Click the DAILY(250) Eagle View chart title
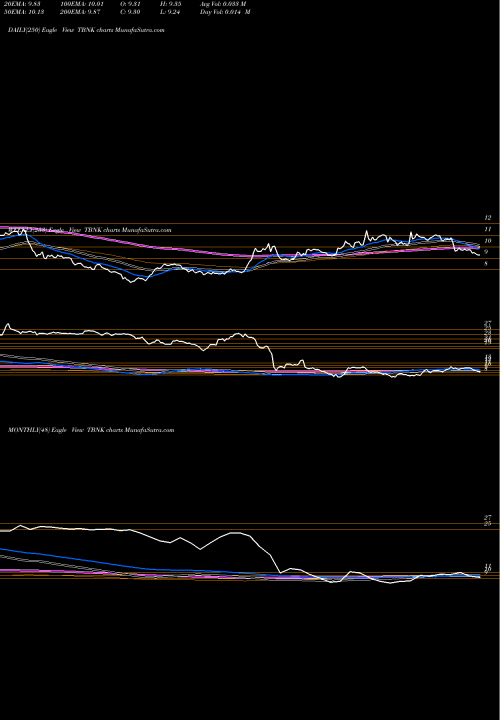This screenshot has width=500, height=720. pyautogui.click(x=86, y=30)
